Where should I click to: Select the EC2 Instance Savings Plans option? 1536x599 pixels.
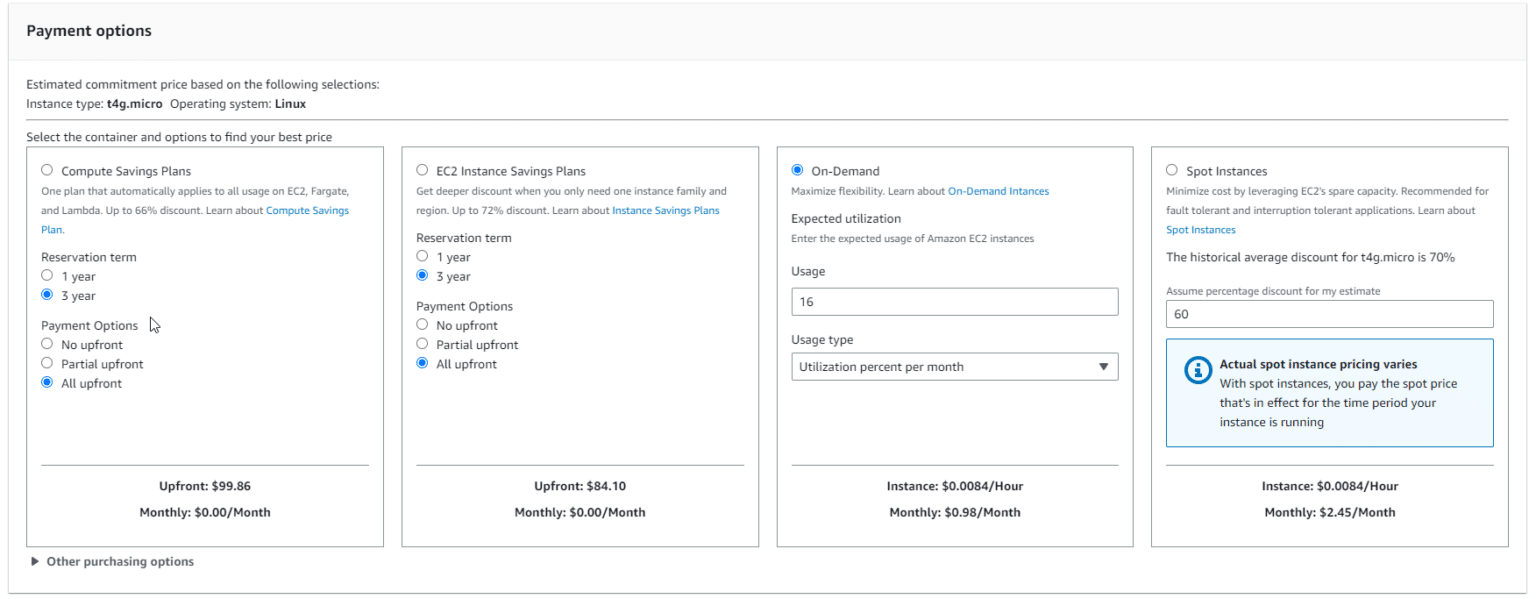[422, 171]
